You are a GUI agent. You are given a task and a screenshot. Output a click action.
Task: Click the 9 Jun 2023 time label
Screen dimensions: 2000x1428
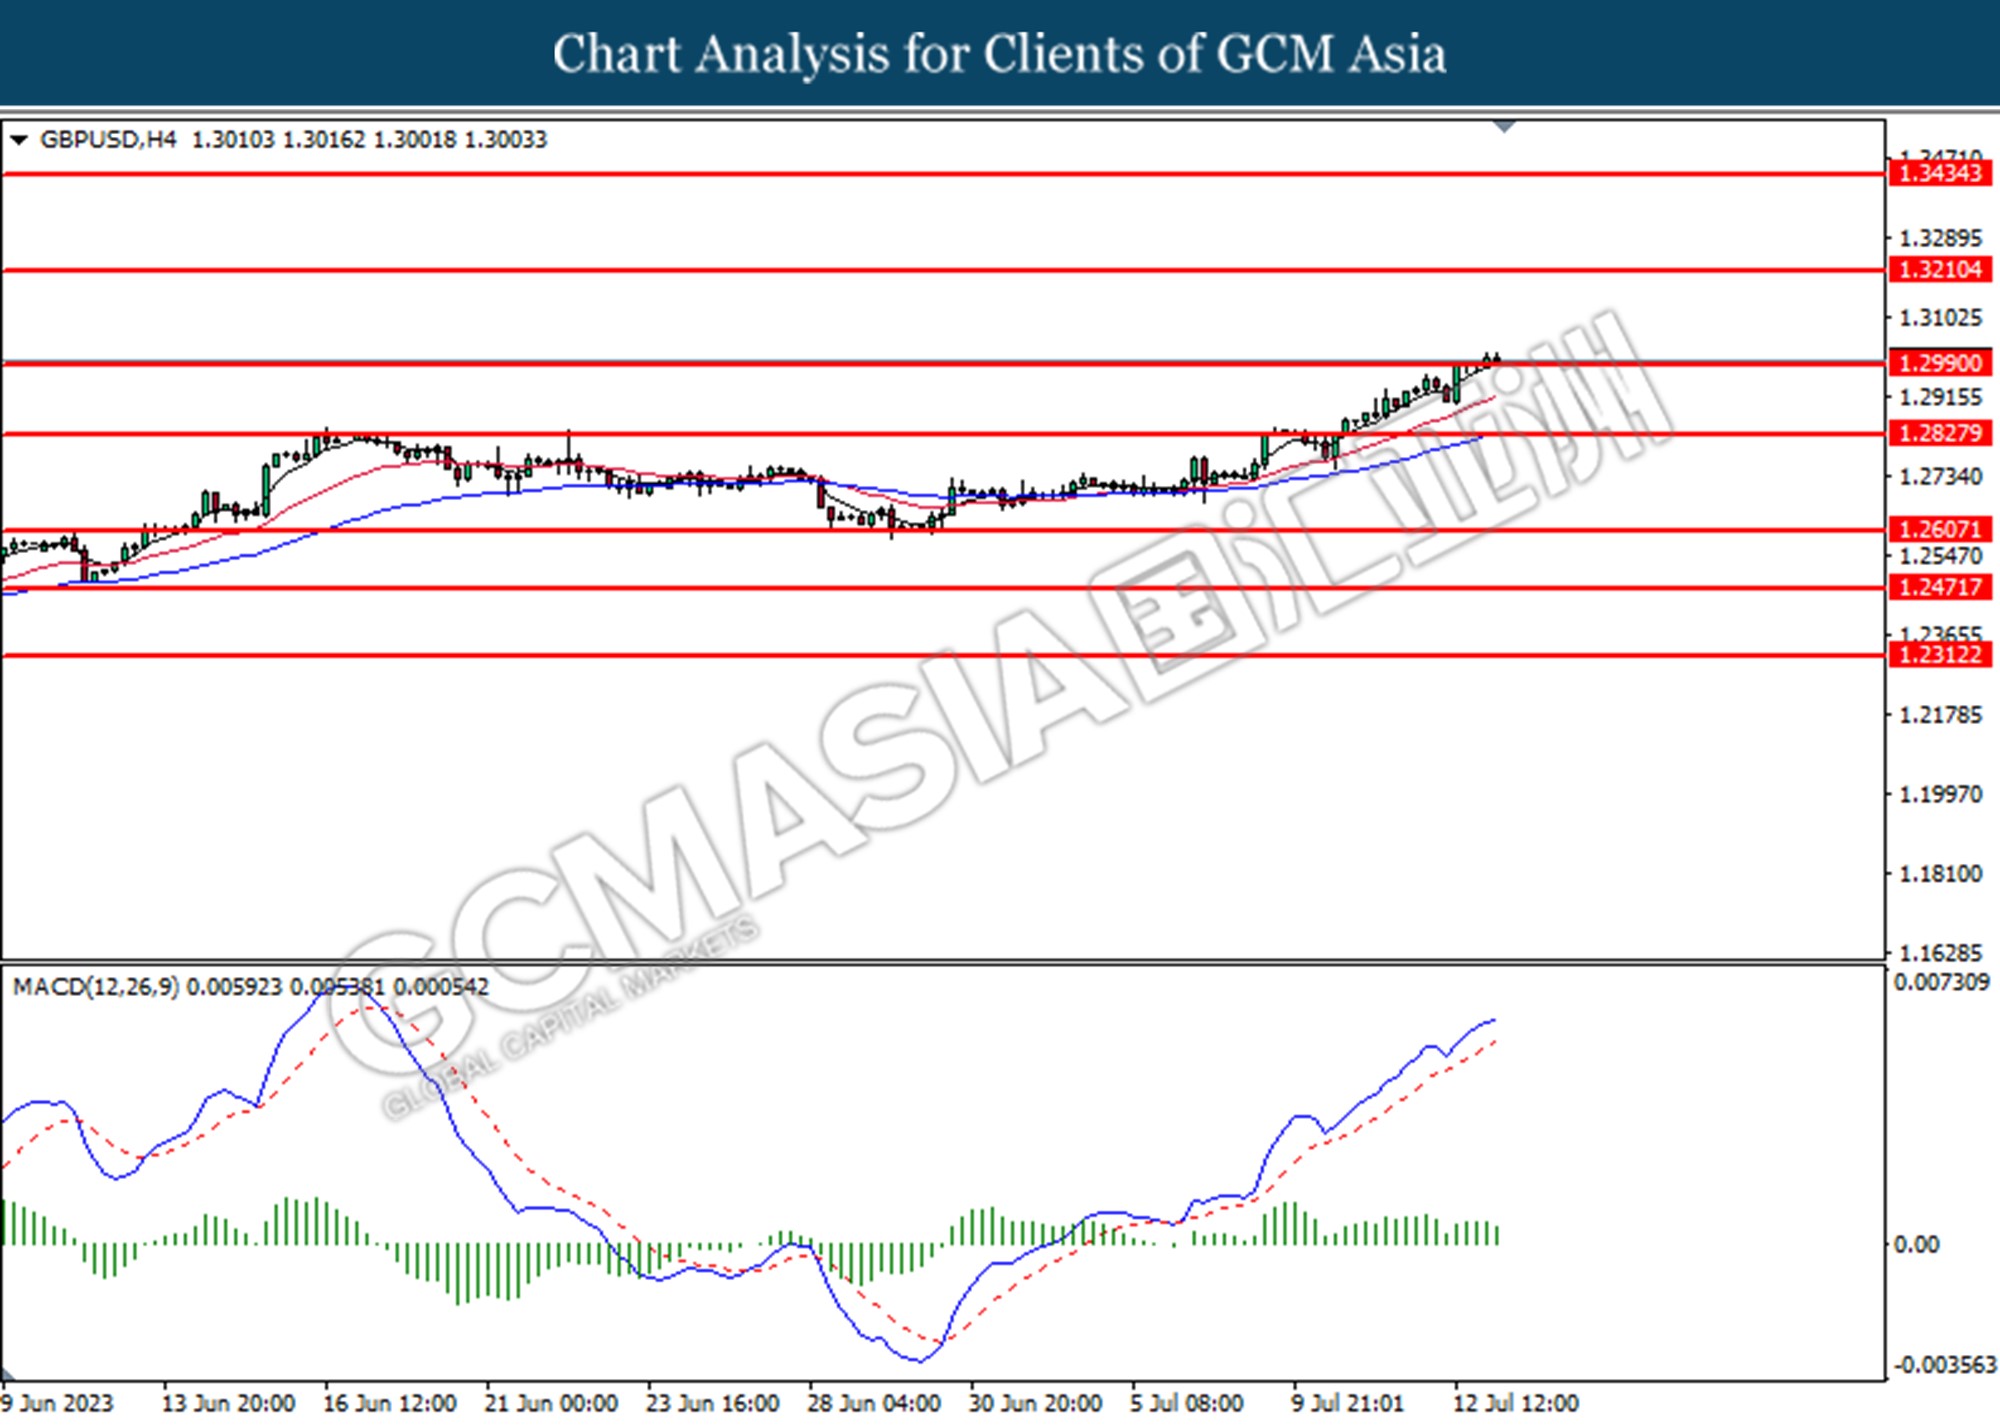[57, 1404]
